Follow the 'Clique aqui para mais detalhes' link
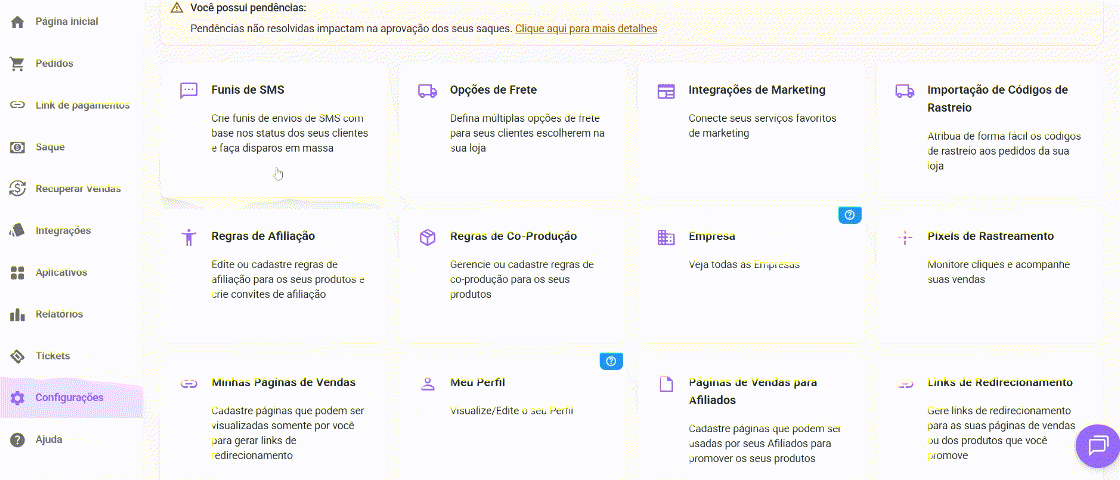Screen dimensions: 1120x480 click(x=586, y=29)
